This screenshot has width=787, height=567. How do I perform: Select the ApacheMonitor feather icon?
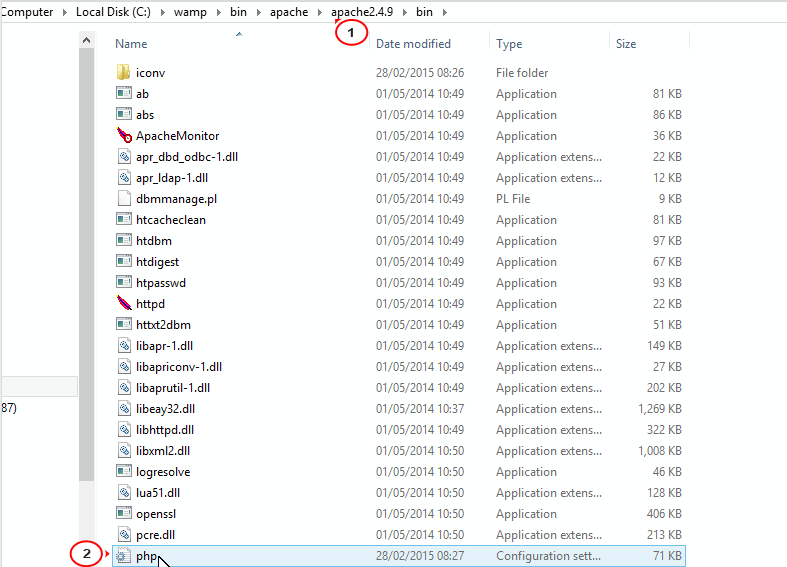pos(124,135)
